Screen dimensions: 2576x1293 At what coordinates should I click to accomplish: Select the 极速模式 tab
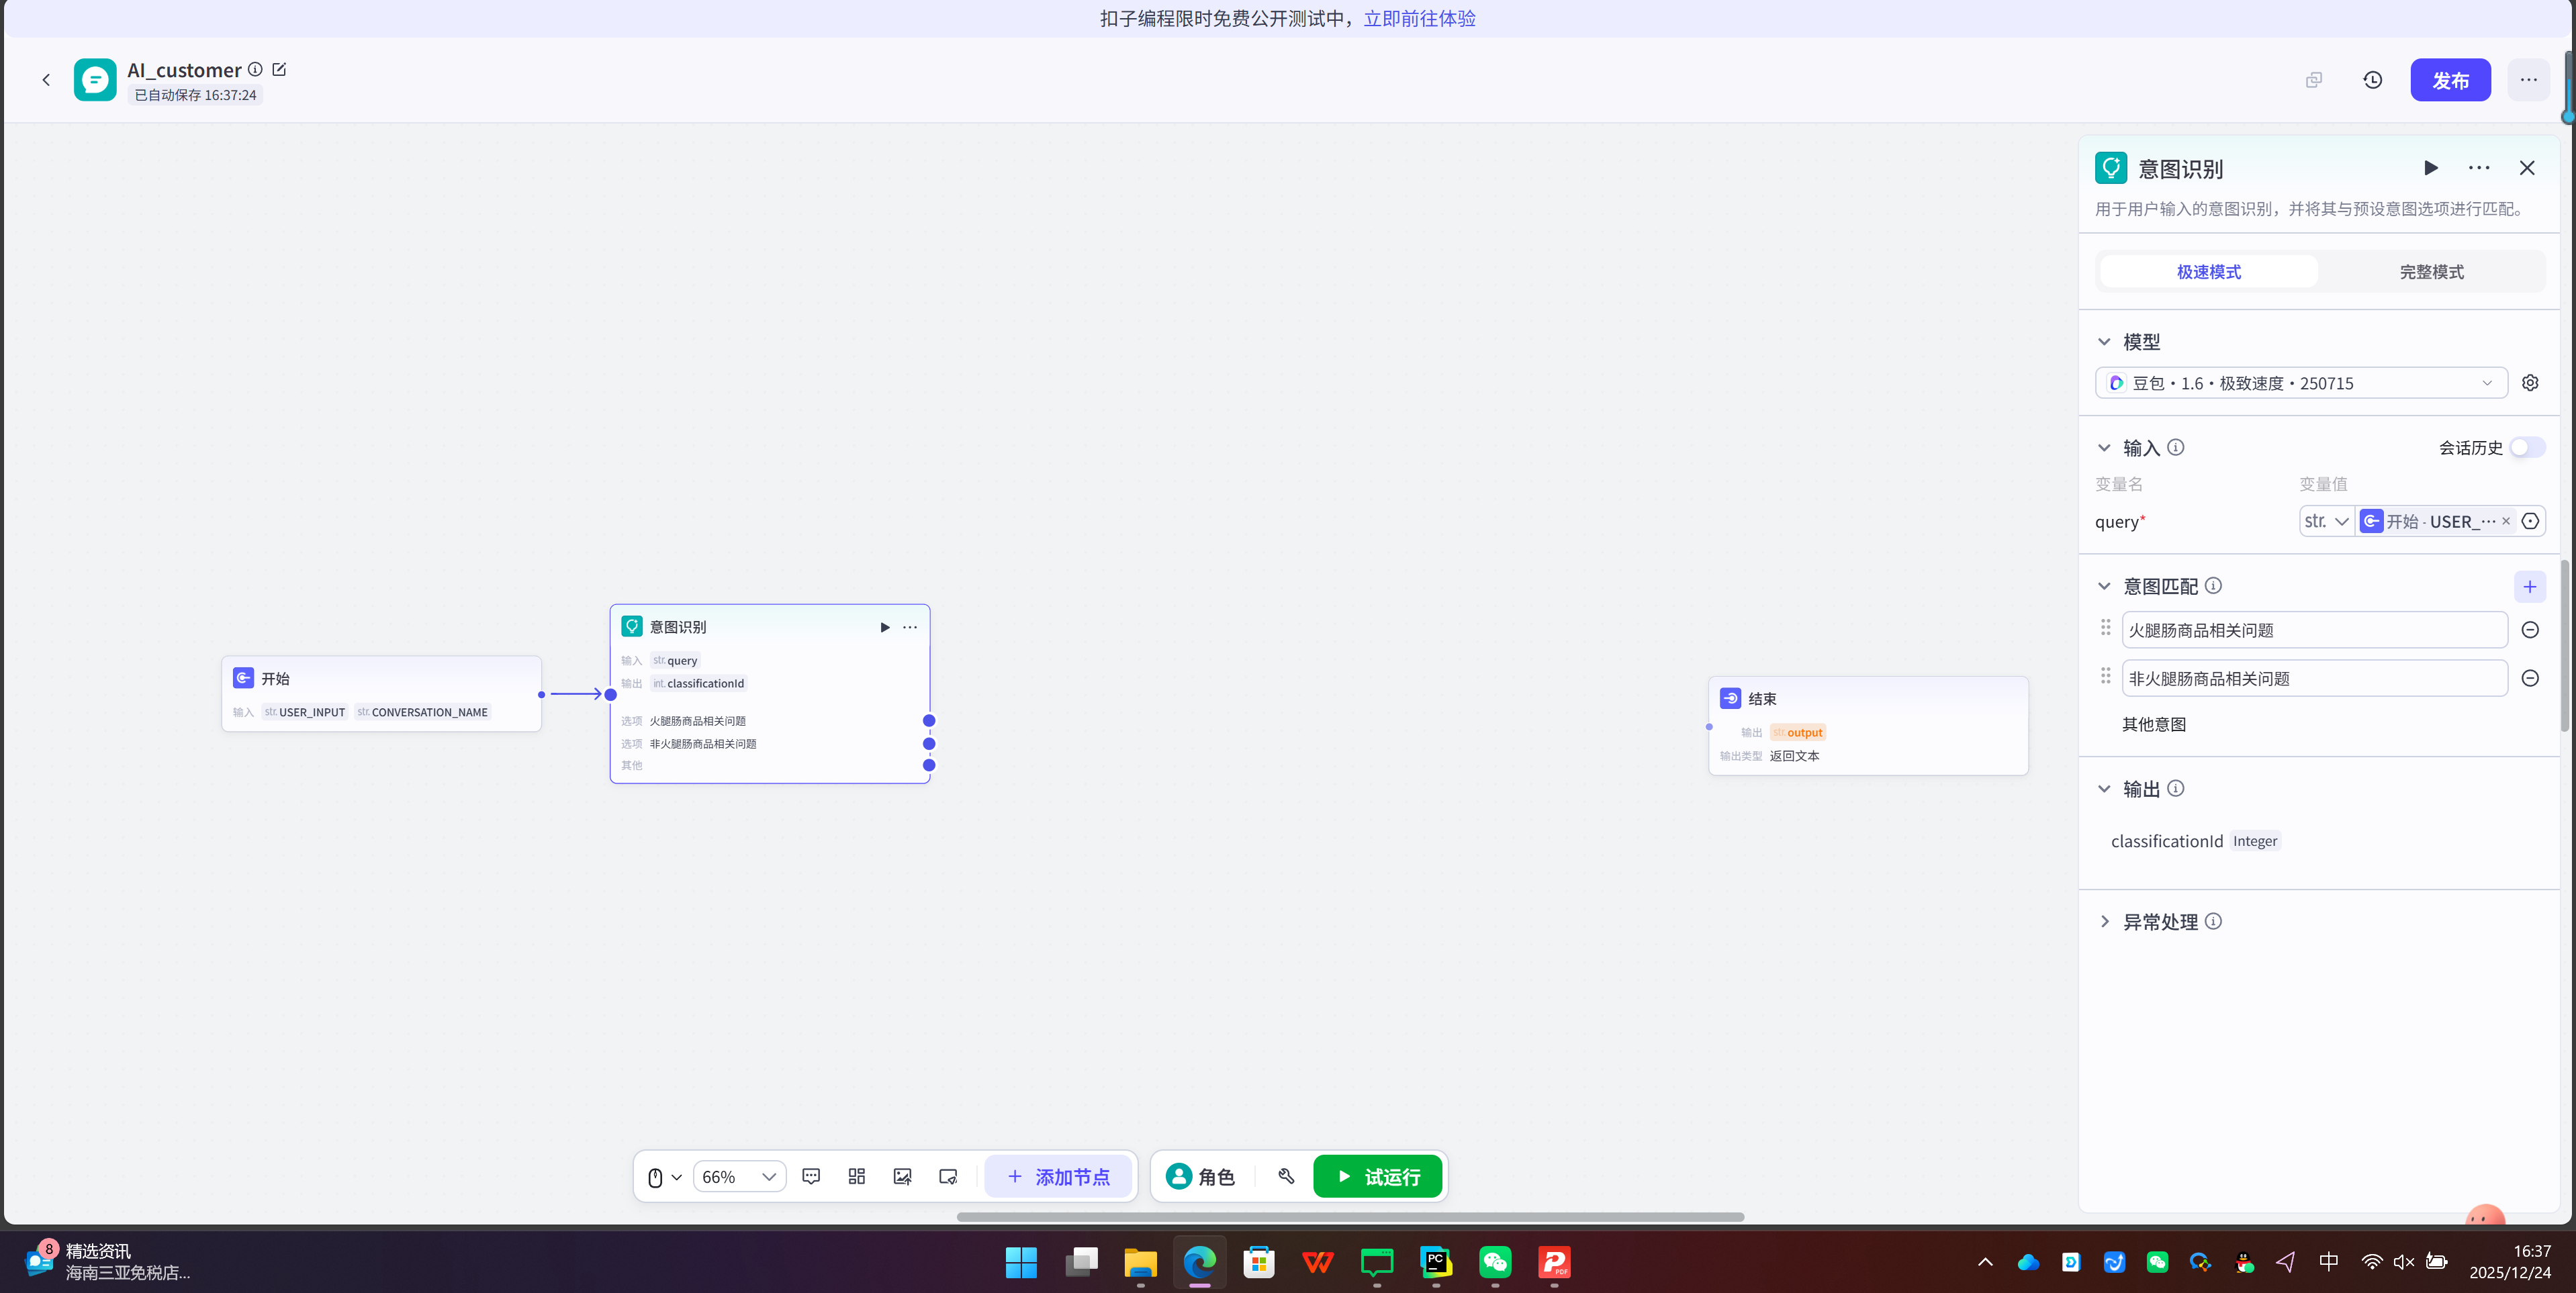2208,272
